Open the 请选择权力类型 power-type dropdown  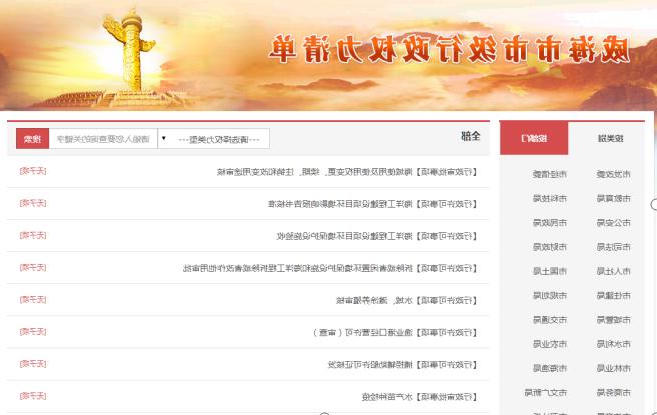coord(213,139)
